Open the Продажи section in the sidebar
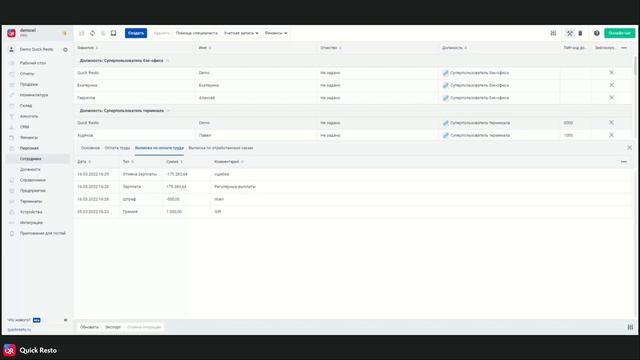The image size is (640, 360). click(29, 84)
